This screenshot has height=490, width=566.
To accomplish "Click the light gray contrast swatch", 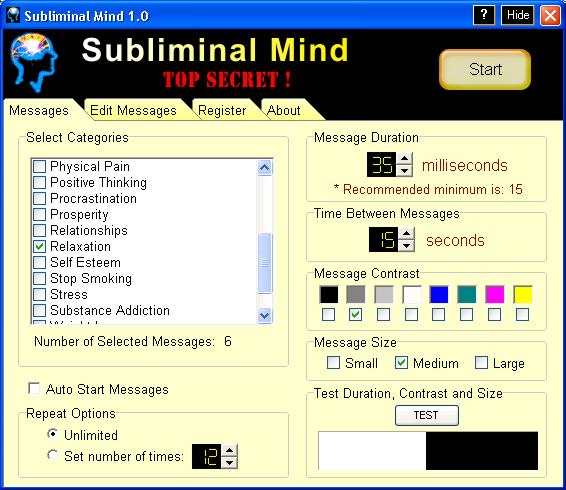I will click(384, 294).
